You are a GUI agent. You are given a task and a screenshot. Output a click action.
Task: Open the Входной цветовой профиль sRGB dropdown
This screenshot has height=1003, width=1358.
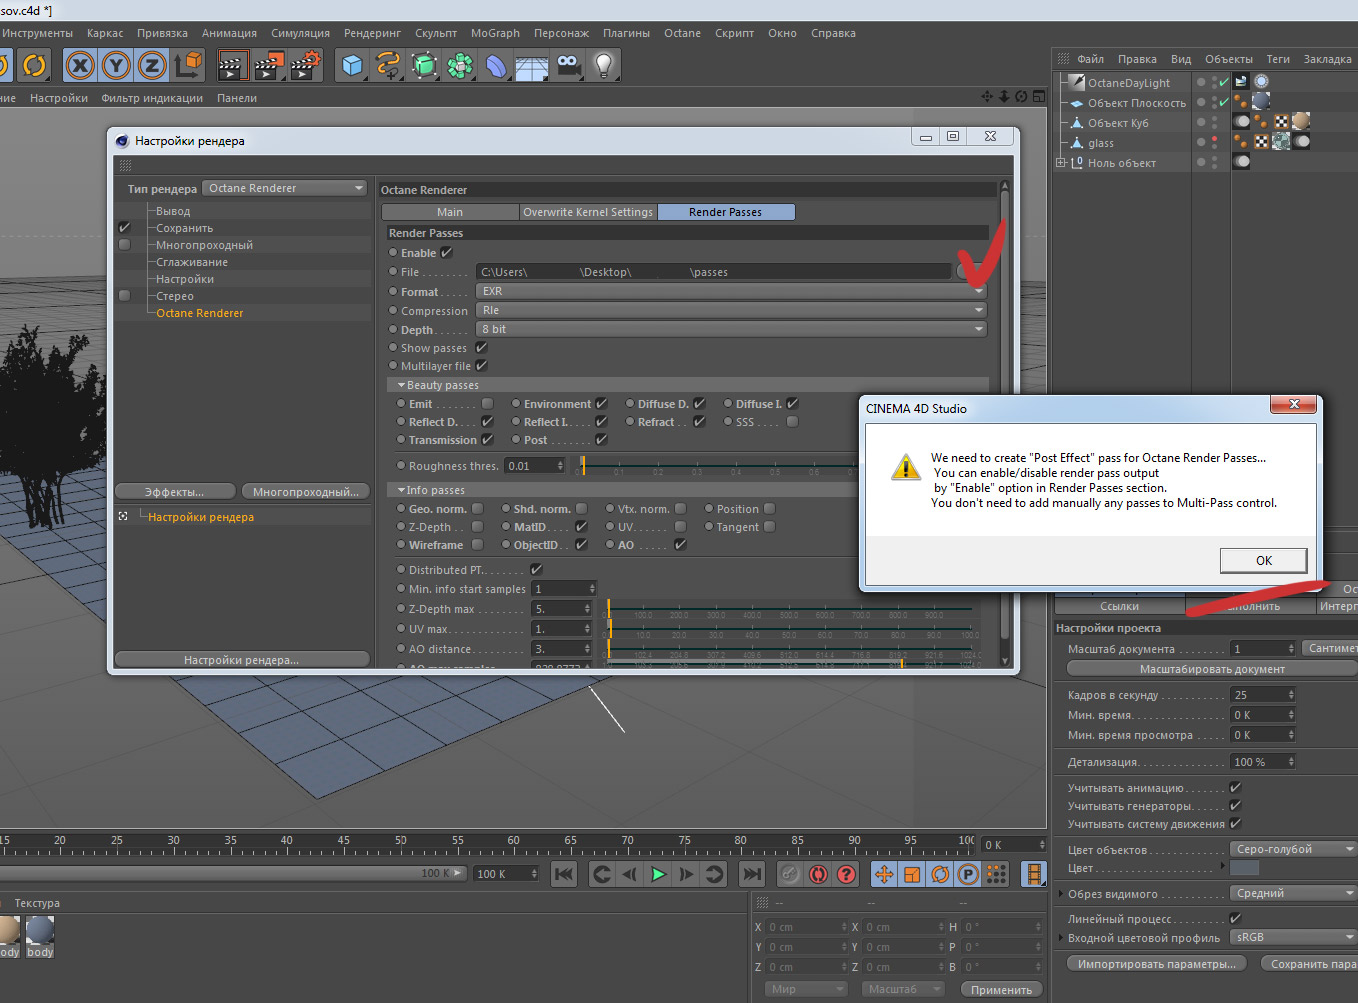point(1293,938)
